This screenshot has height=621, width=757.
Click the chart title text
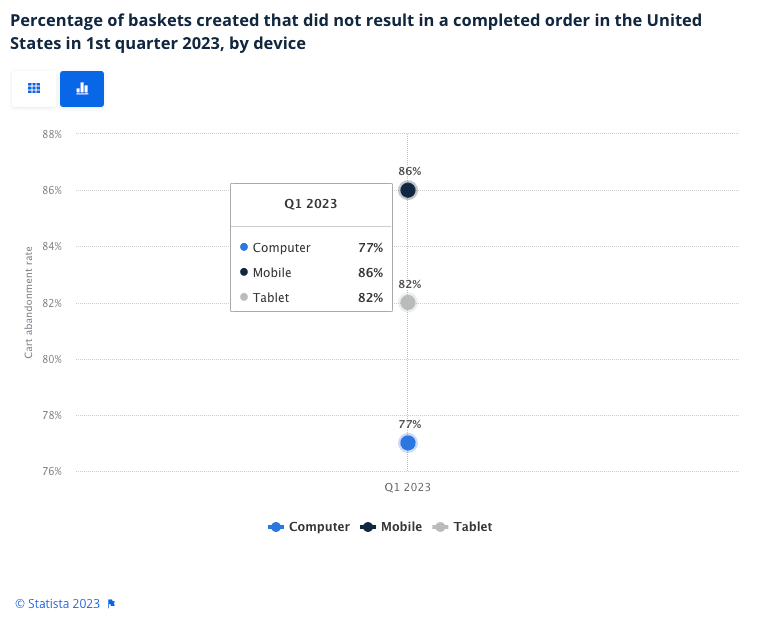[356, 32]
